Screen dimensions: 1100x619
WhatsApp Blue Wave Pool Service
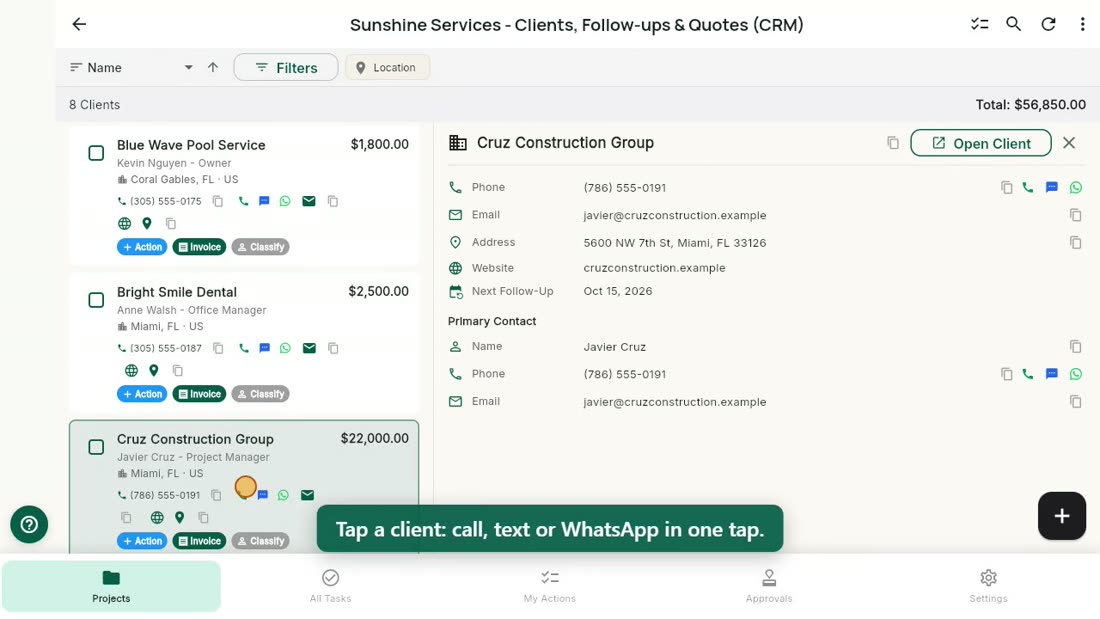285,201
